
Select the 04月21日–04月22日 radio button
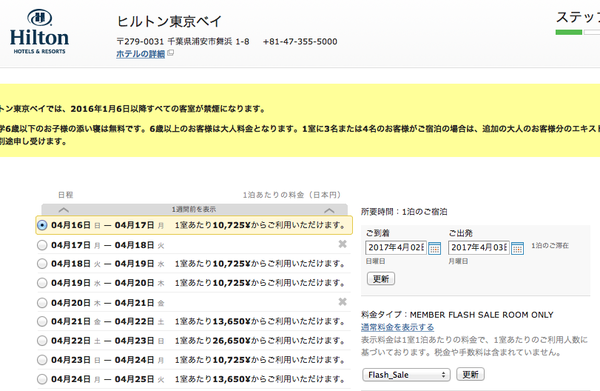tap(42, 322)
